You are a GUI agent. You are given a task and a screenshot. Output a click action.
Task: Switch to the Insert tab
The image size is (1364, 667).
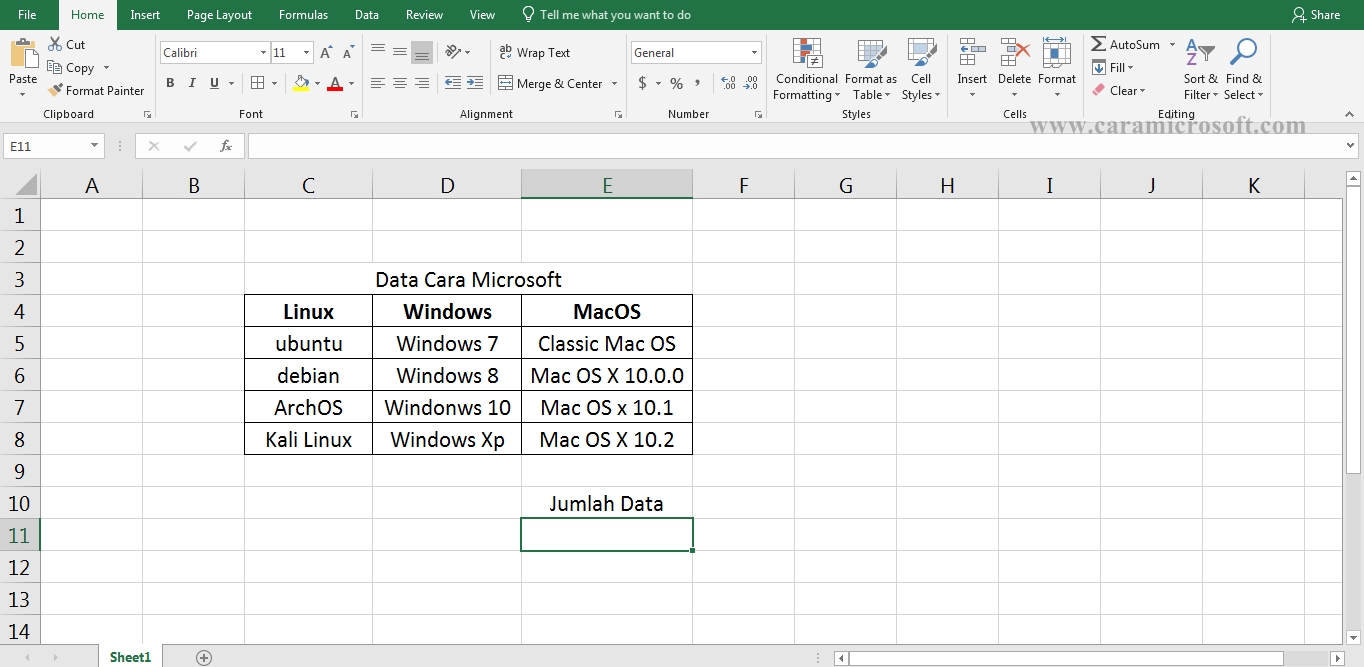pos(145,14)
